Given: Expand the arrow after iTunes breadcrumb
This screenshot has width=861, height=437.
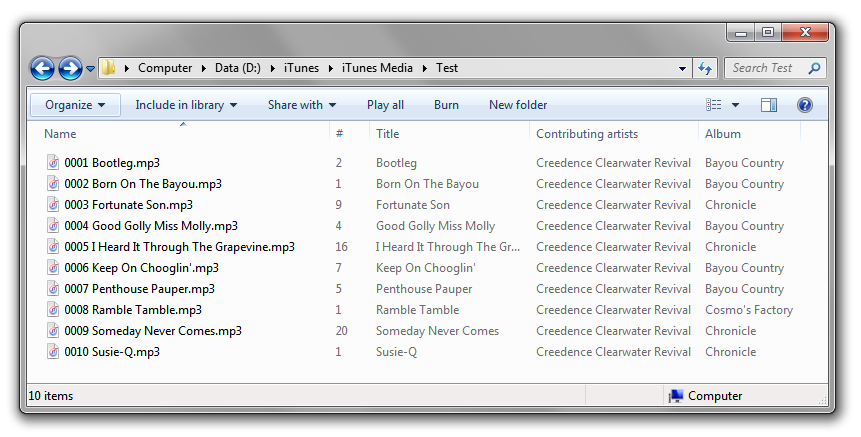Looking at the screenshot, I should point(331,69).
